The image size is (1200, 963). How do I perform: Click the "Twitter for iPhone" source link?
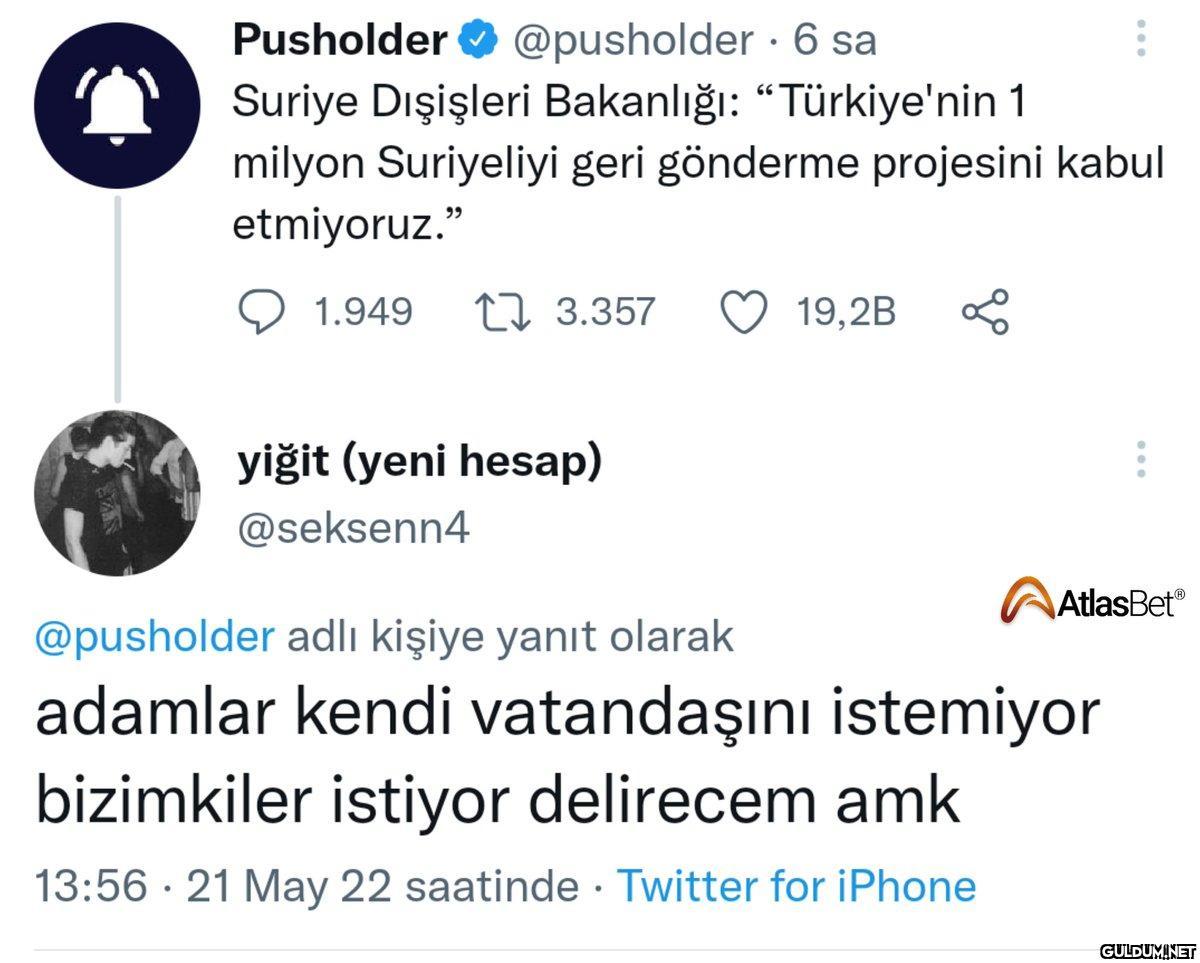tap(796, 886)
